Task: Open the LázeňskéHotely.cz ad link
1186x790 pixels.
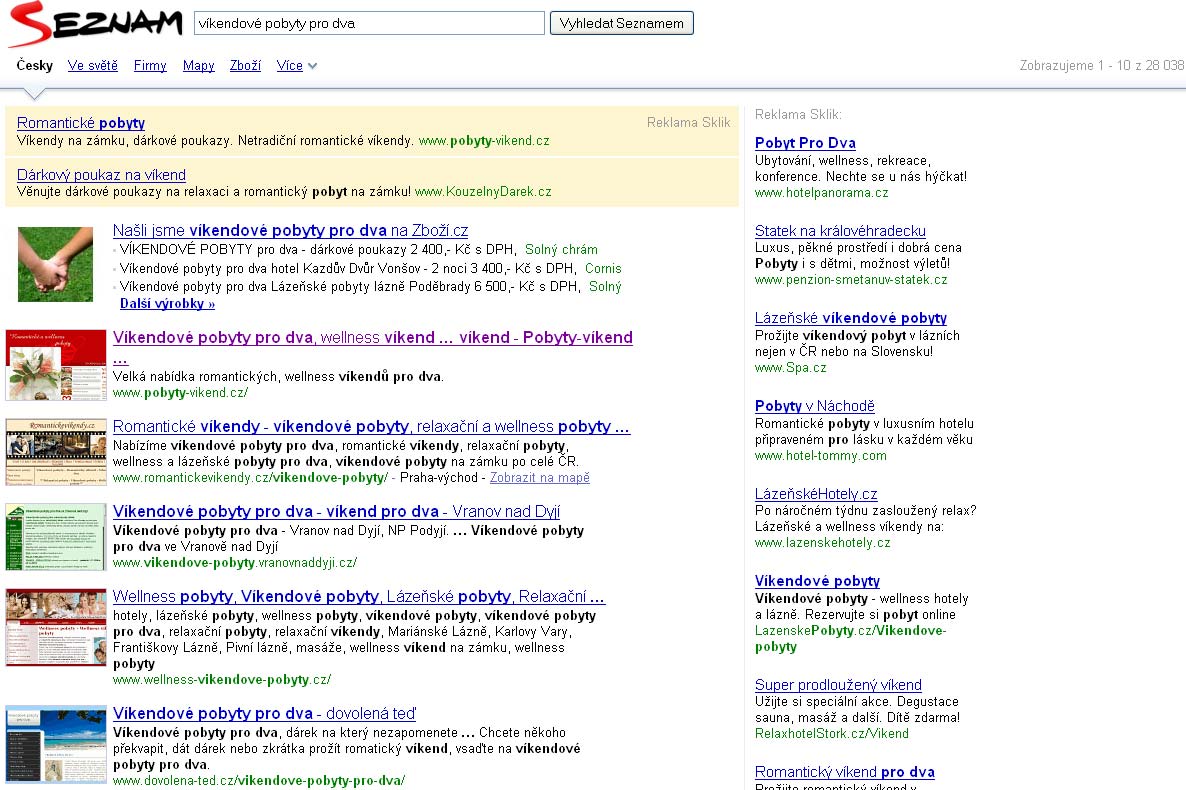Action: click(x=816, y=493)
